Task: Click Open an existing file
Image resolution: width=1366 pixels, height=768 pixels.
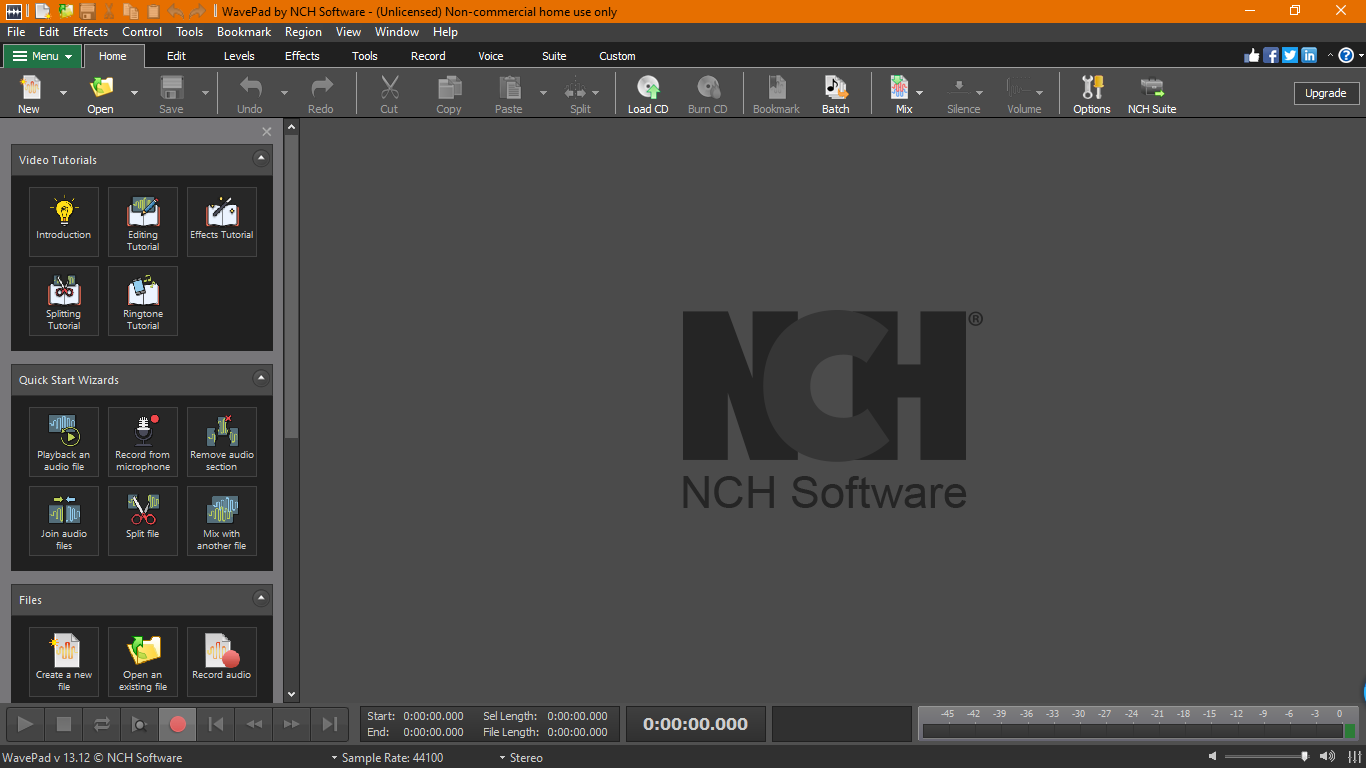Action: [143, 662]
